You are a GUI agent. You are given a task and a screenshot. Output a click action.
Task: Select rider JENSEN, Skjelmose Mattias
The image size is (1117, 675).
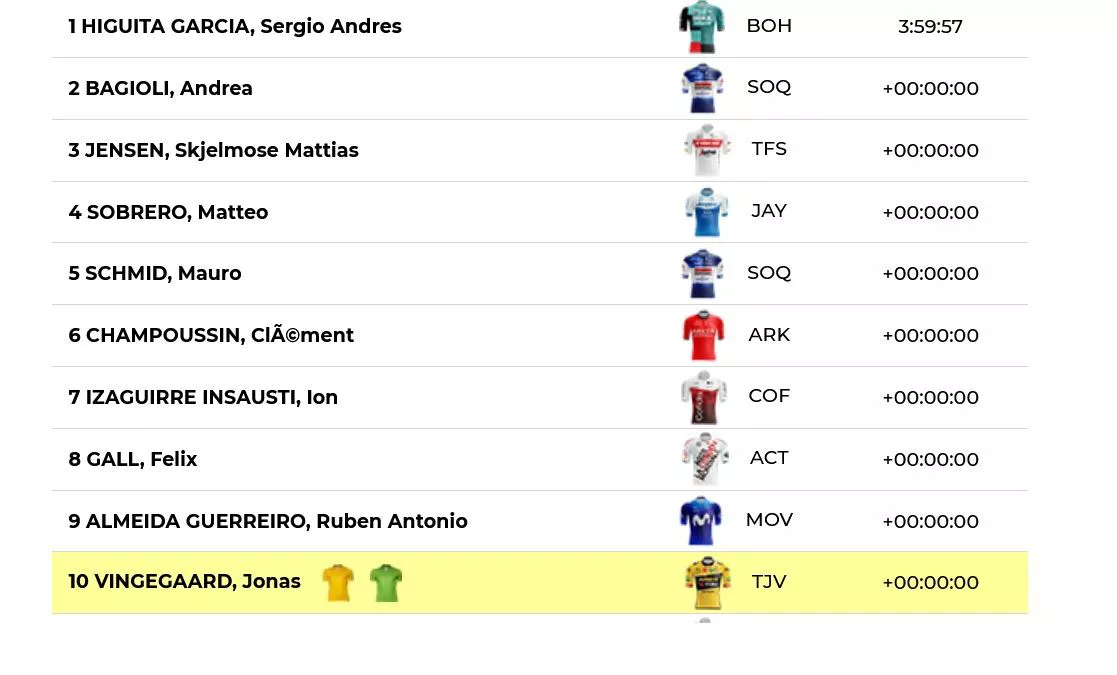tap(213, 150)
